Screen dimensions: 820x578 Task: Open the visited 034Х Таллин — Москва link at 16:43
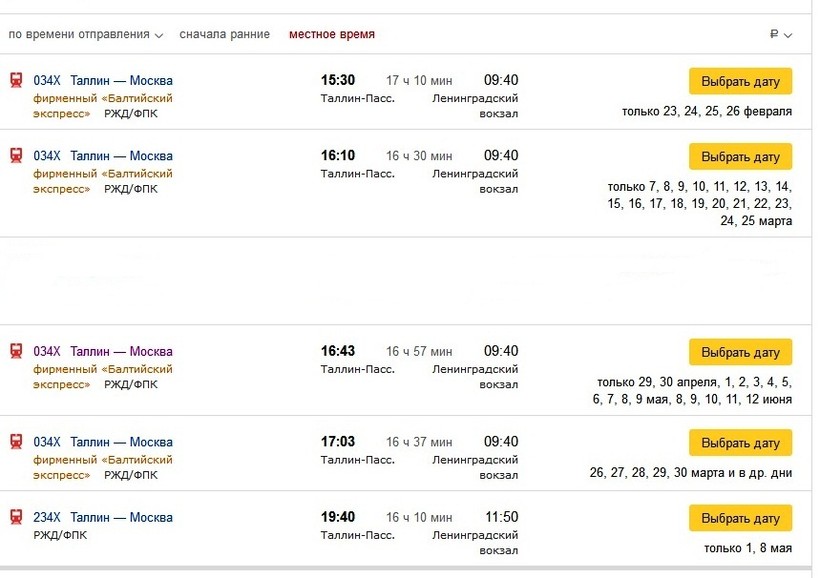pyautogui.click(x=103, y=351)
